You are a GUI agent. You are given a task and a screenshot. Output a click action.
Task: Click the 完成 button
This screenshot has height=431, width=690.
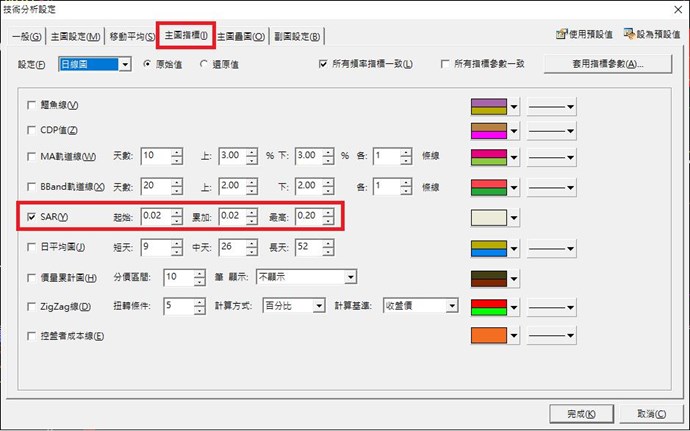[x=579, y=413]
